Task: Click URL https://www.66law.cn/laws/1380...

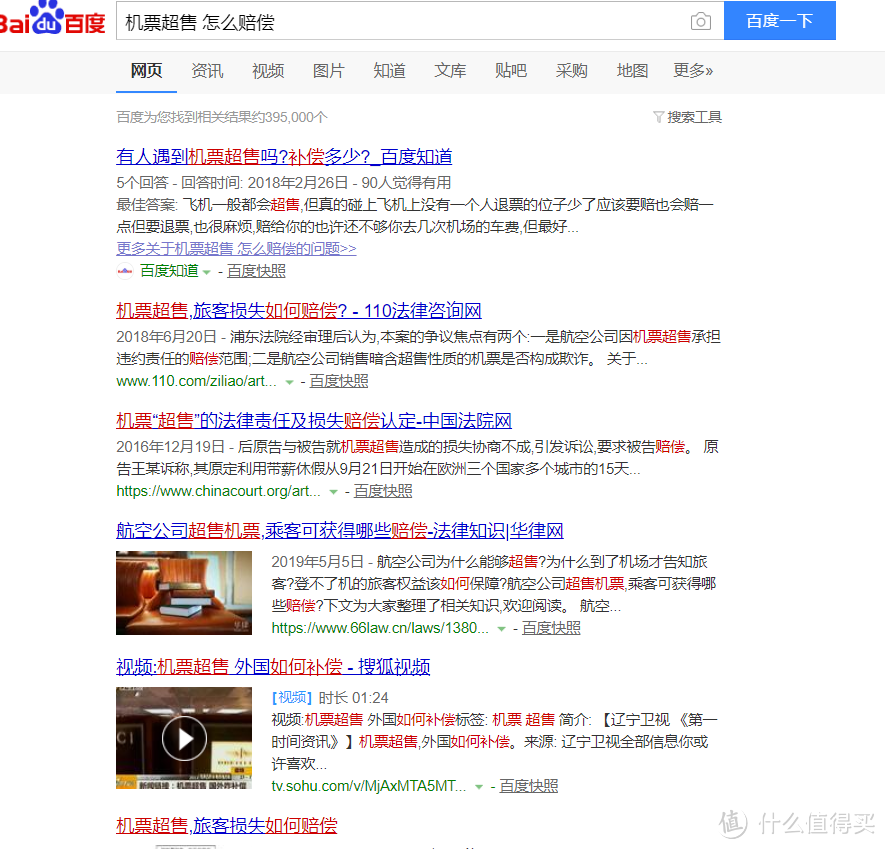Action: (x=380, y=628)
